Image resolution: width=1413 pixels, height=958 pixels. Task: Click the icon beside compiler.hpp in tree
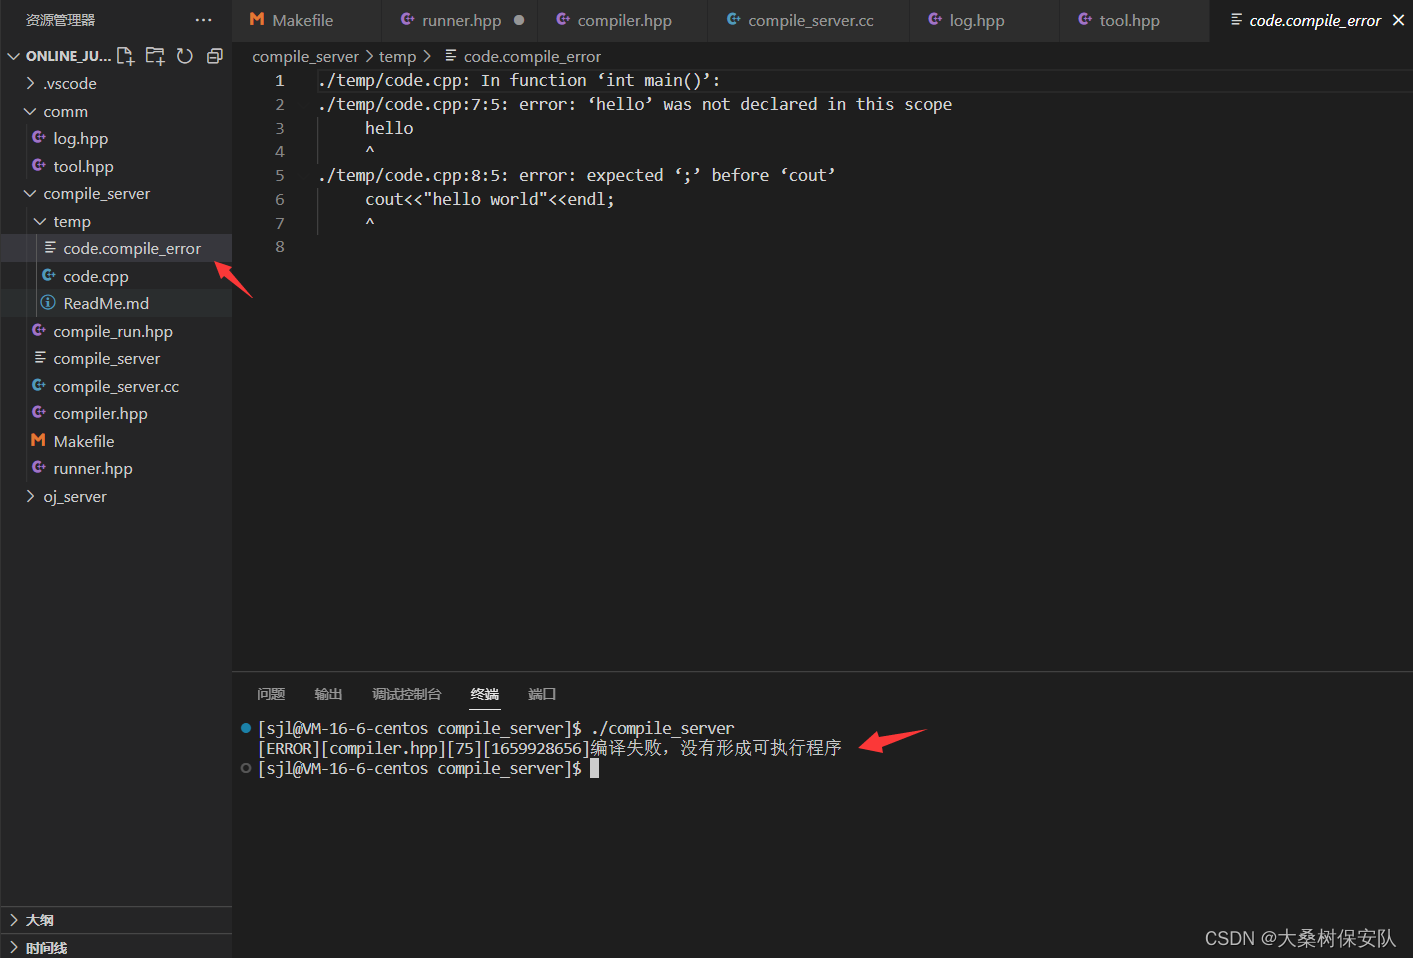38,412
